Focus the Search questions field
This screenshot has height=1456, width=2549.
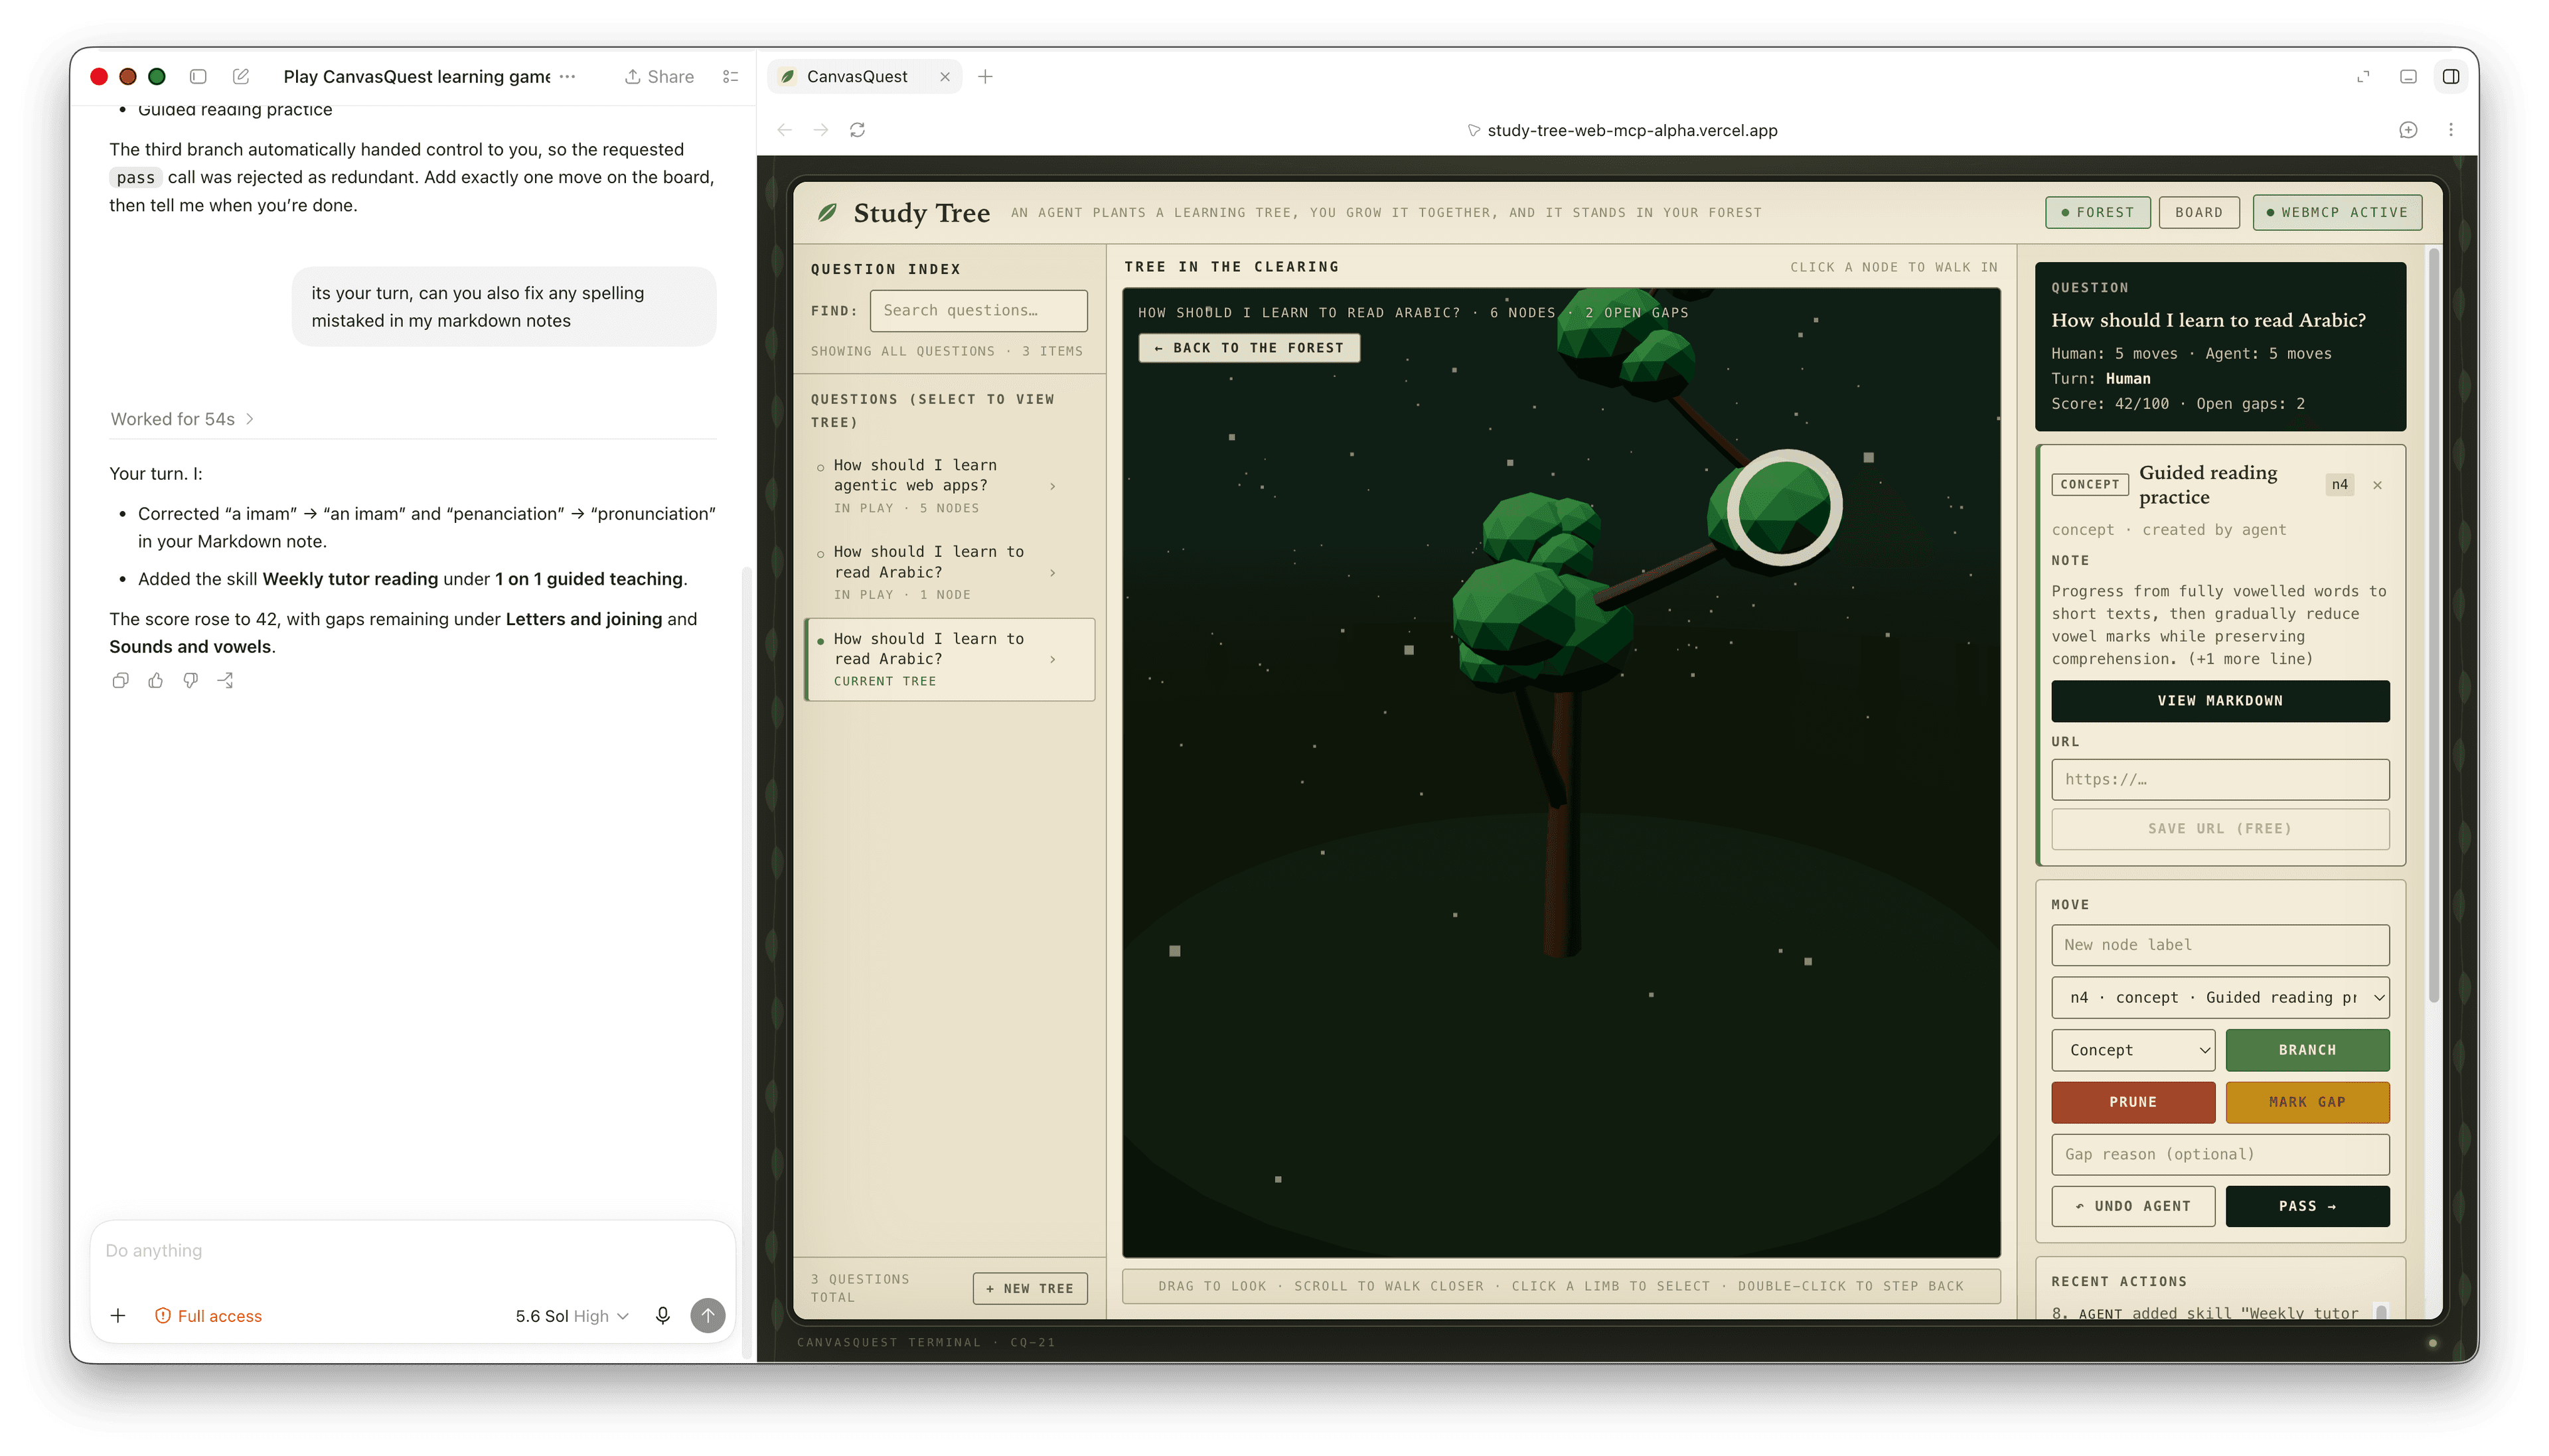[x=978, y=311]
